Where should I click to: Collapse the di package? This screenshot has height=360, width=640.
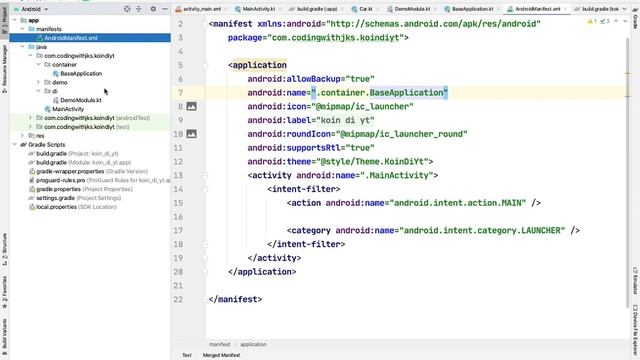(38, 91)
